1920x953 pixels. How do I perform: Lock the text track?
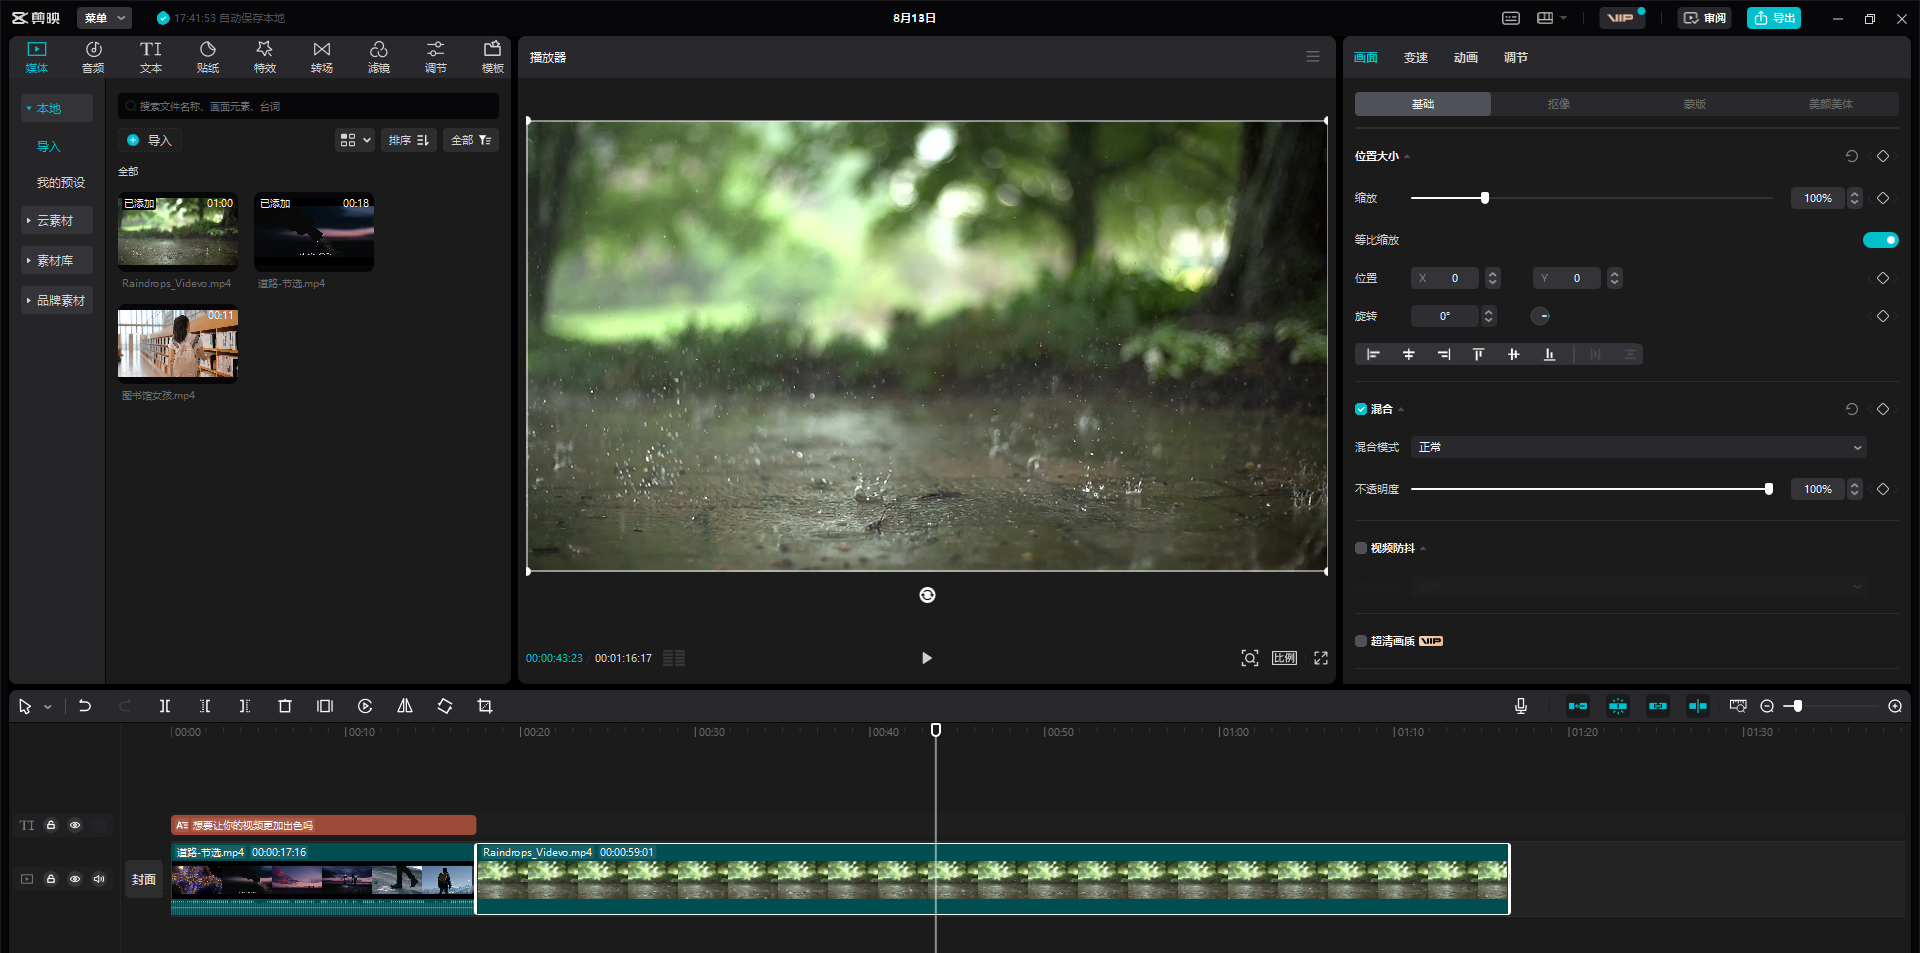tap(51, 825)
